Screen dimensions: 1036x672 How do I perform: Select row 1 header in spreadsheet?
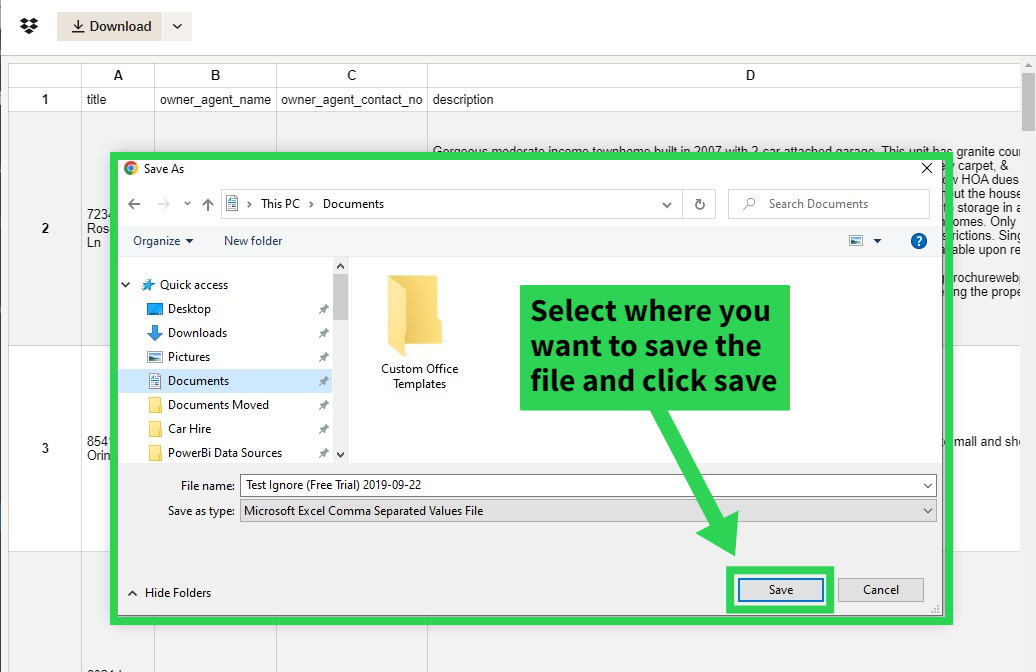click(x=45, y=100)
